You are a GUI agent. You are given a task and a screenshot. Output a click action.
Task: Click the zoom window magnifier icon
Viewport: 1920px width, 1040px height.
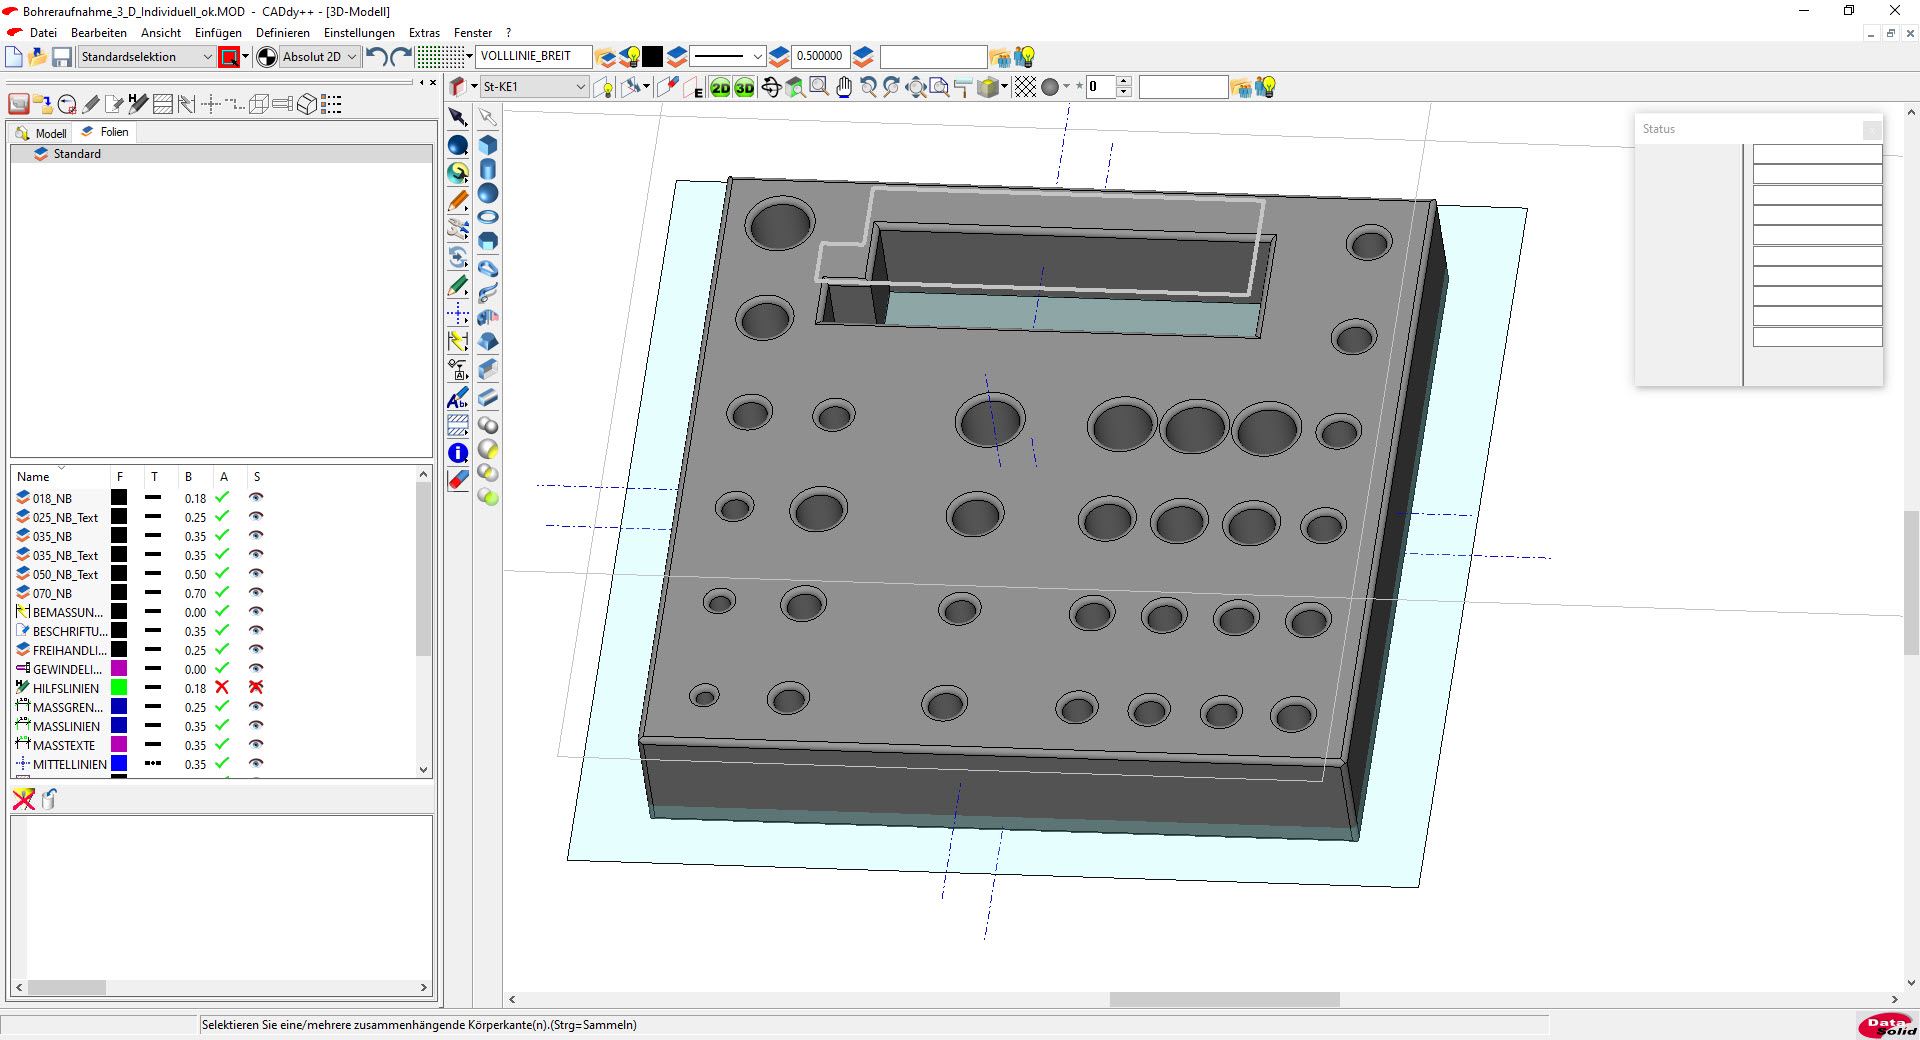coord(819,88)
